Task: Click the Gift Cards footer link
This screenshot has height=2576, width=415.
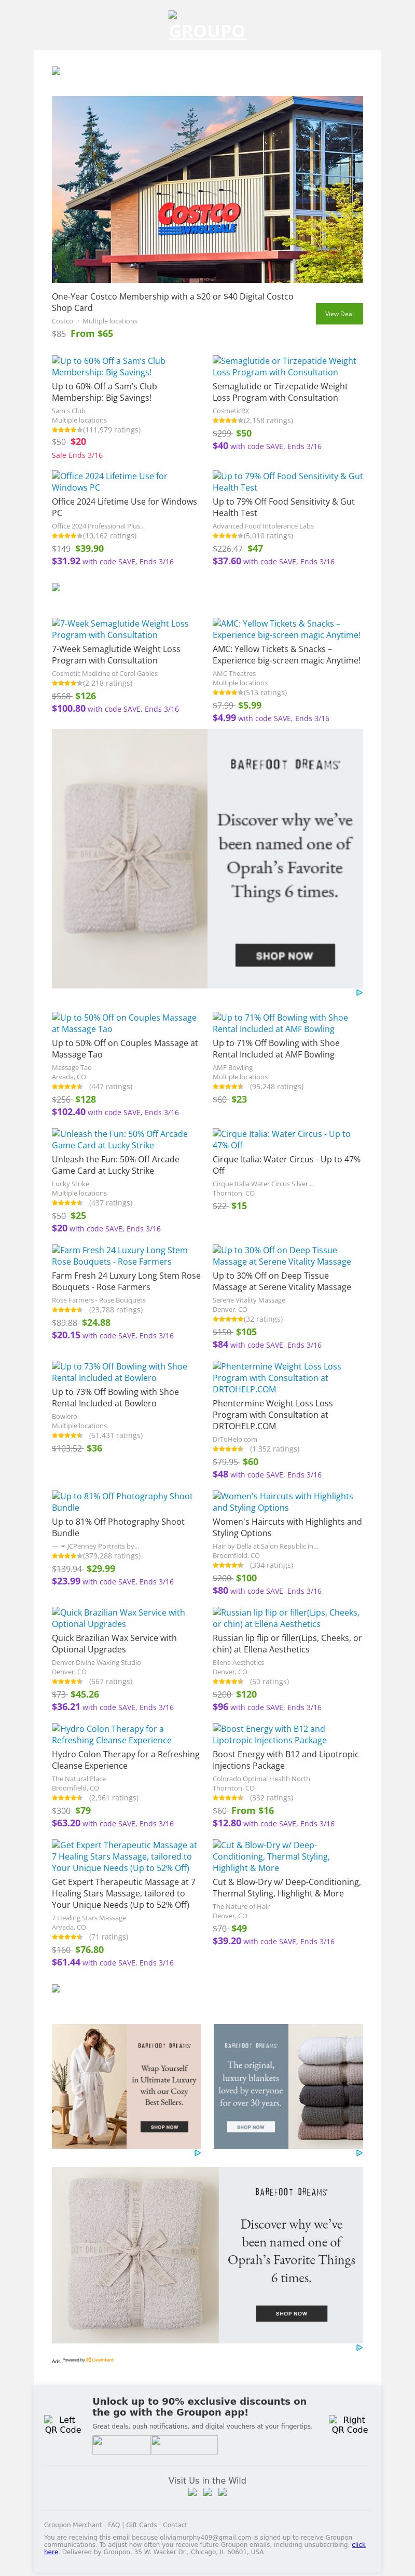Action: pyautogui.click(x=141, y=2525)
